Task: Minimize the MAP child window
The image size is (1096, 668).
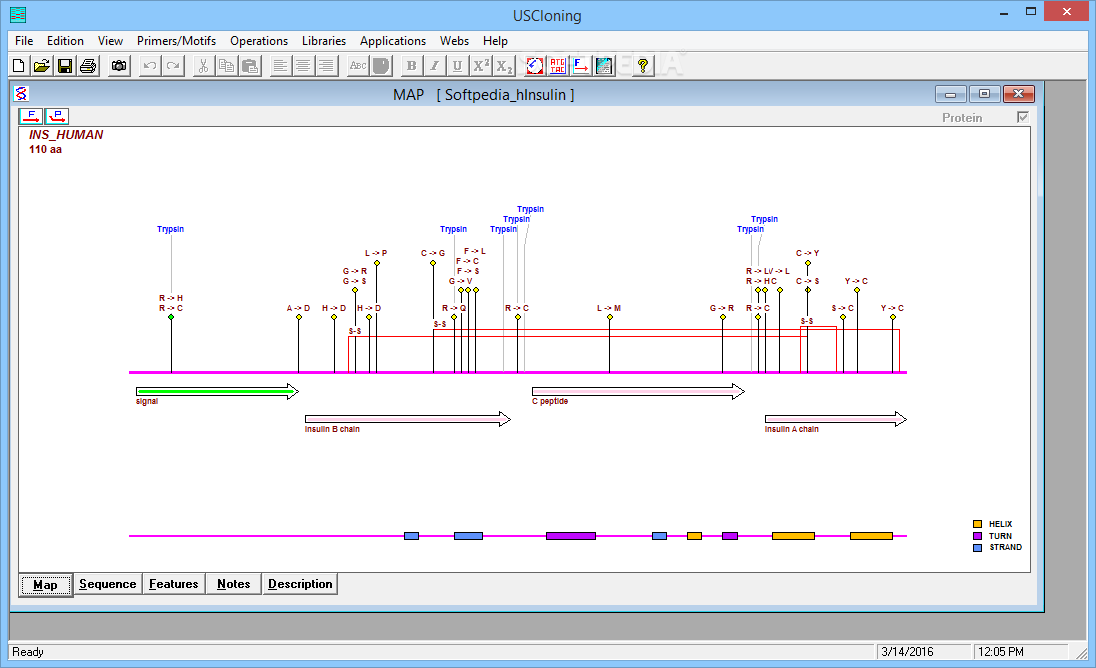Action: tap(951, 94)
